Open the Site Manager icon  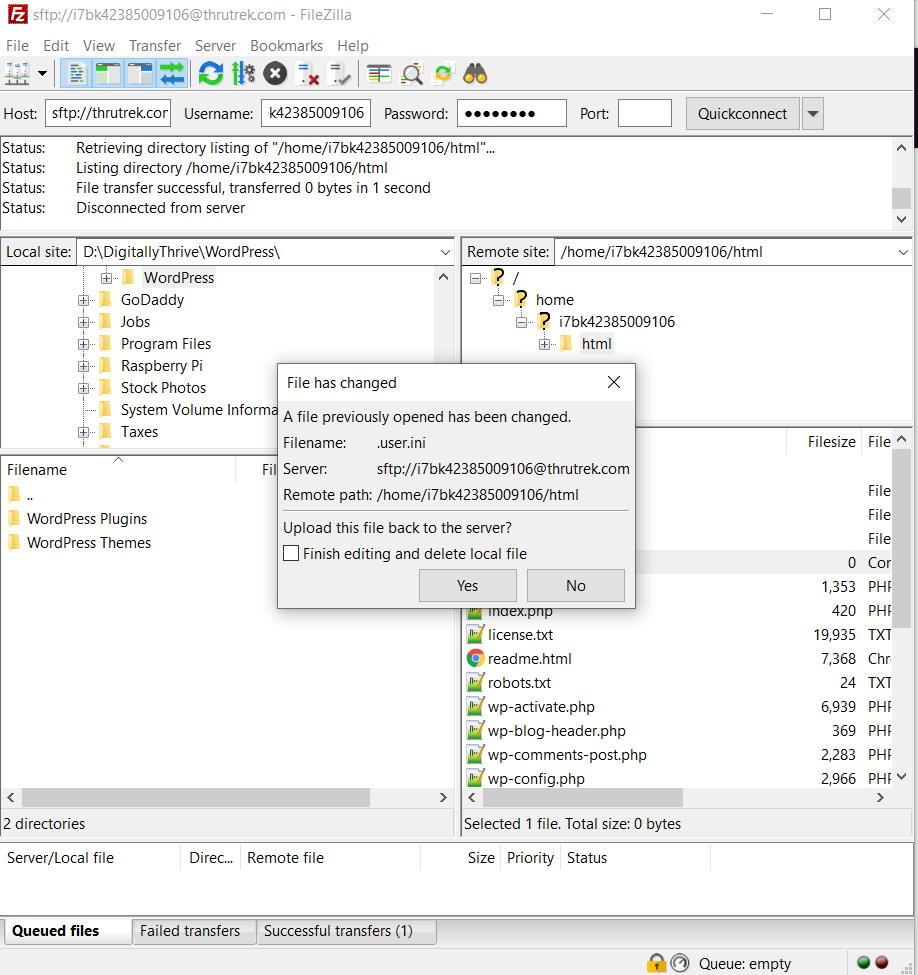tap(17, 74)
